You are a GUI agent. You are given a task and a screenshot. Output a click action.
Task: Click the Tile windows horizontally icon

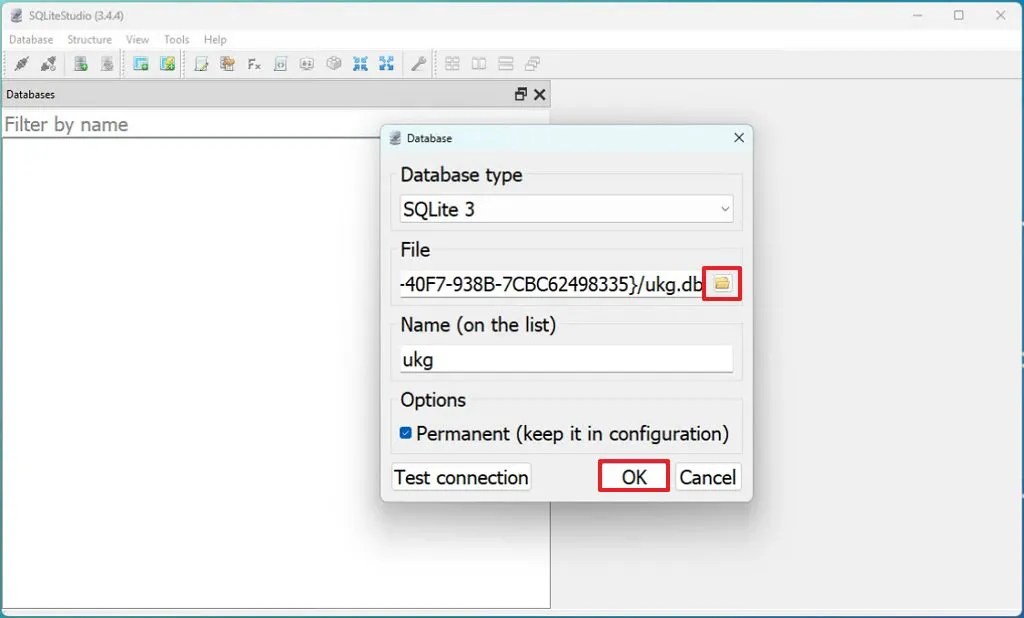pos(479,63)
